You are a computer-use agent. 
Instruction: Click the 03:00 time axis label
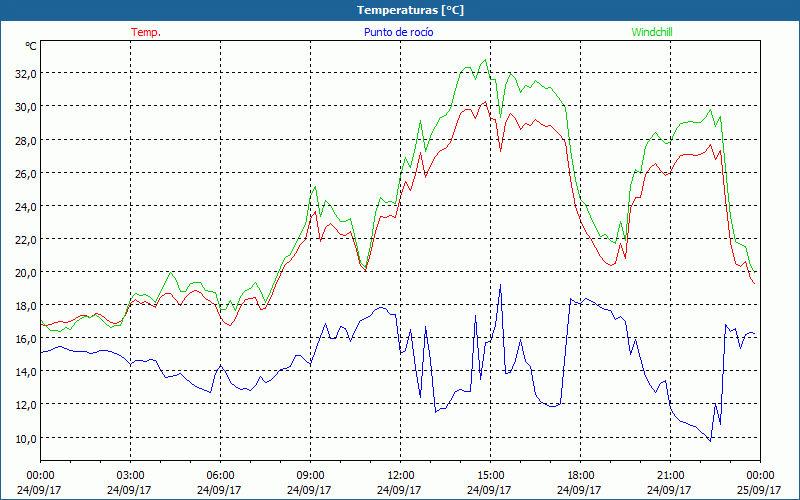tap(131, 475)
